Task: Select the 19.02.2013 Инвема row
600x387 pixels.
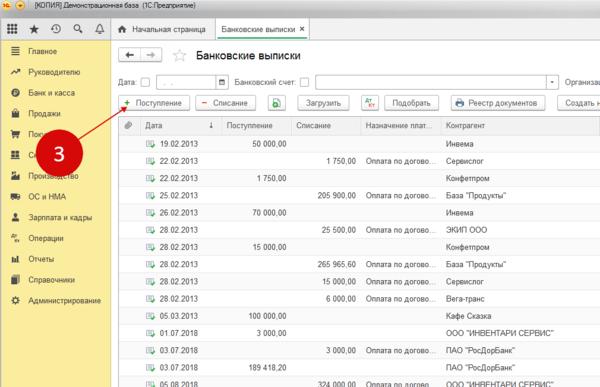Action: tap(359, 144)
